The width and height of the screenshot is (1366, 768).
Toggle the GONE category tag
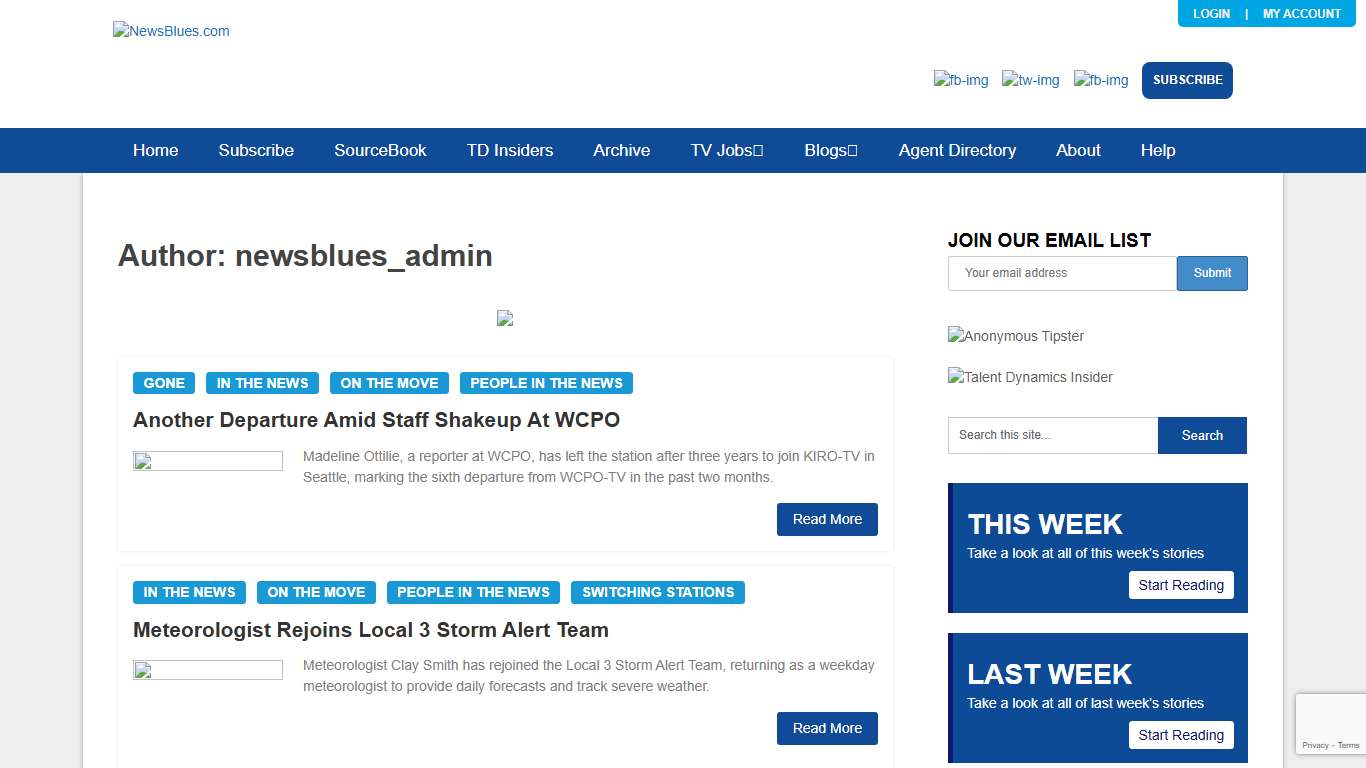pyautogui.click(x=163, y=383)
